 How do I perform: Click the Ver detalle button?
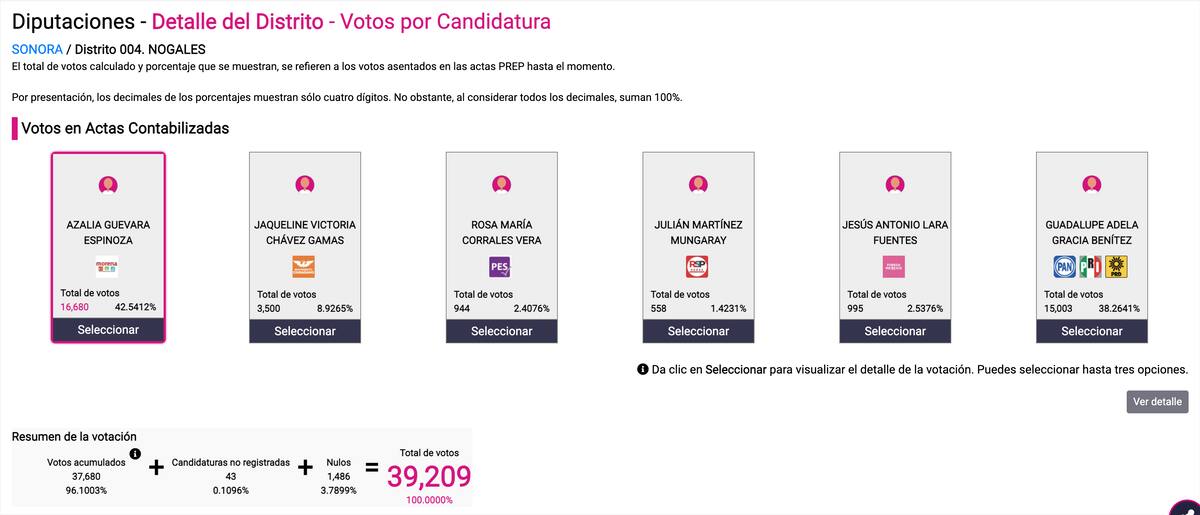1157,401
